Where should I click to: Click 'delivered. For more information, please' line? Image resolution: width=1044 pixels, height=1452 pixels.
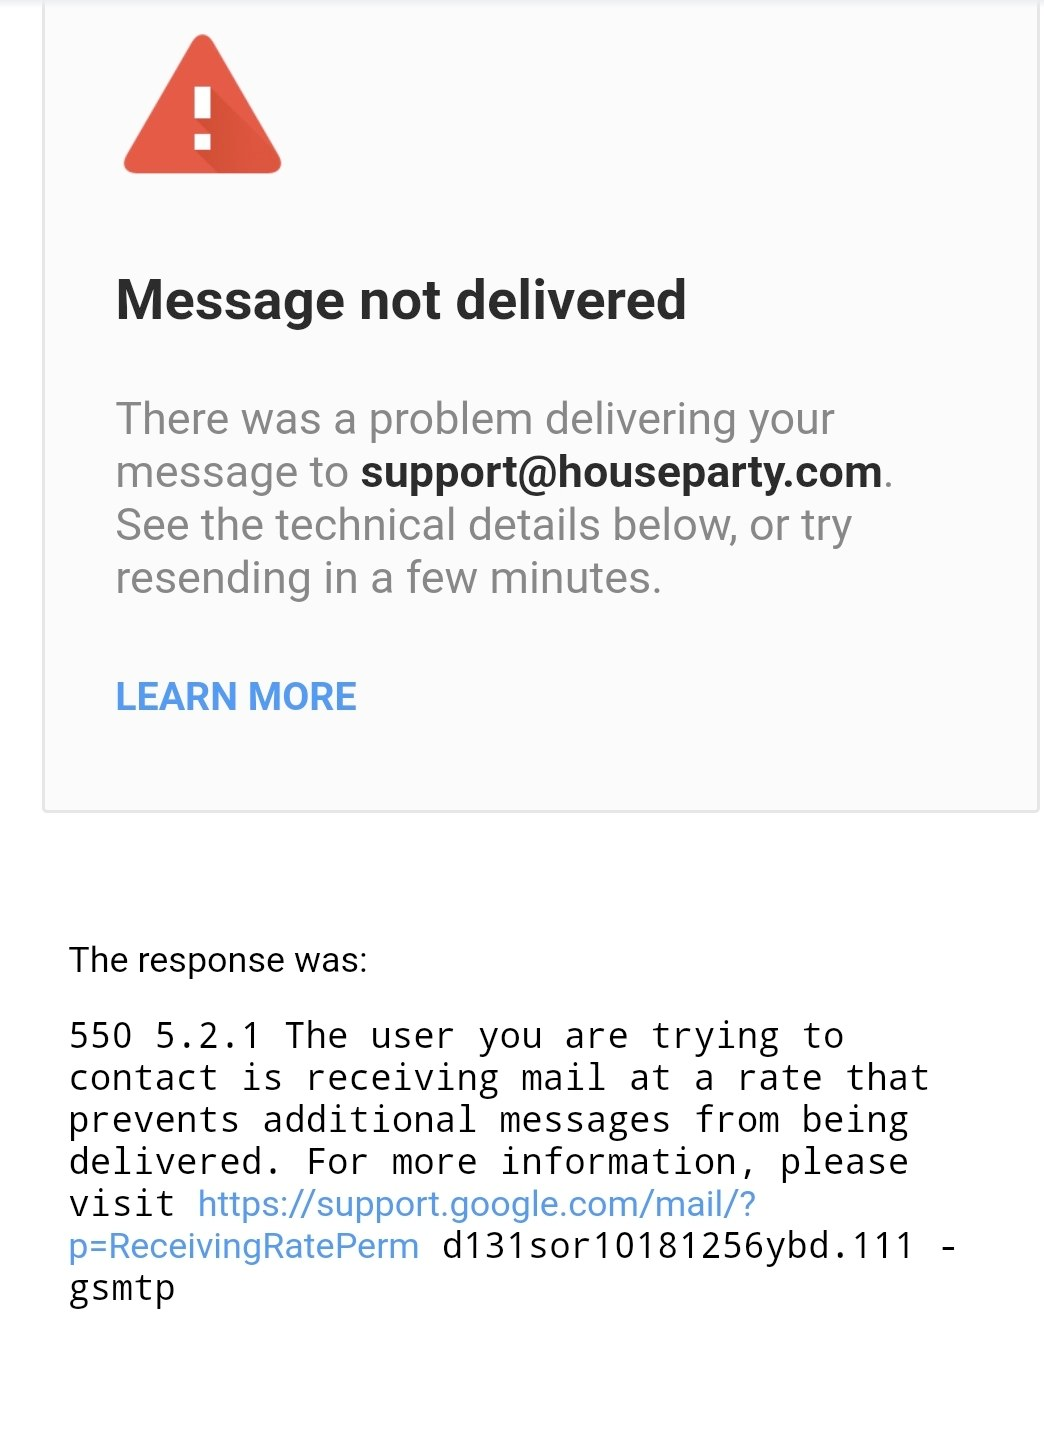tap(489, 1161)
